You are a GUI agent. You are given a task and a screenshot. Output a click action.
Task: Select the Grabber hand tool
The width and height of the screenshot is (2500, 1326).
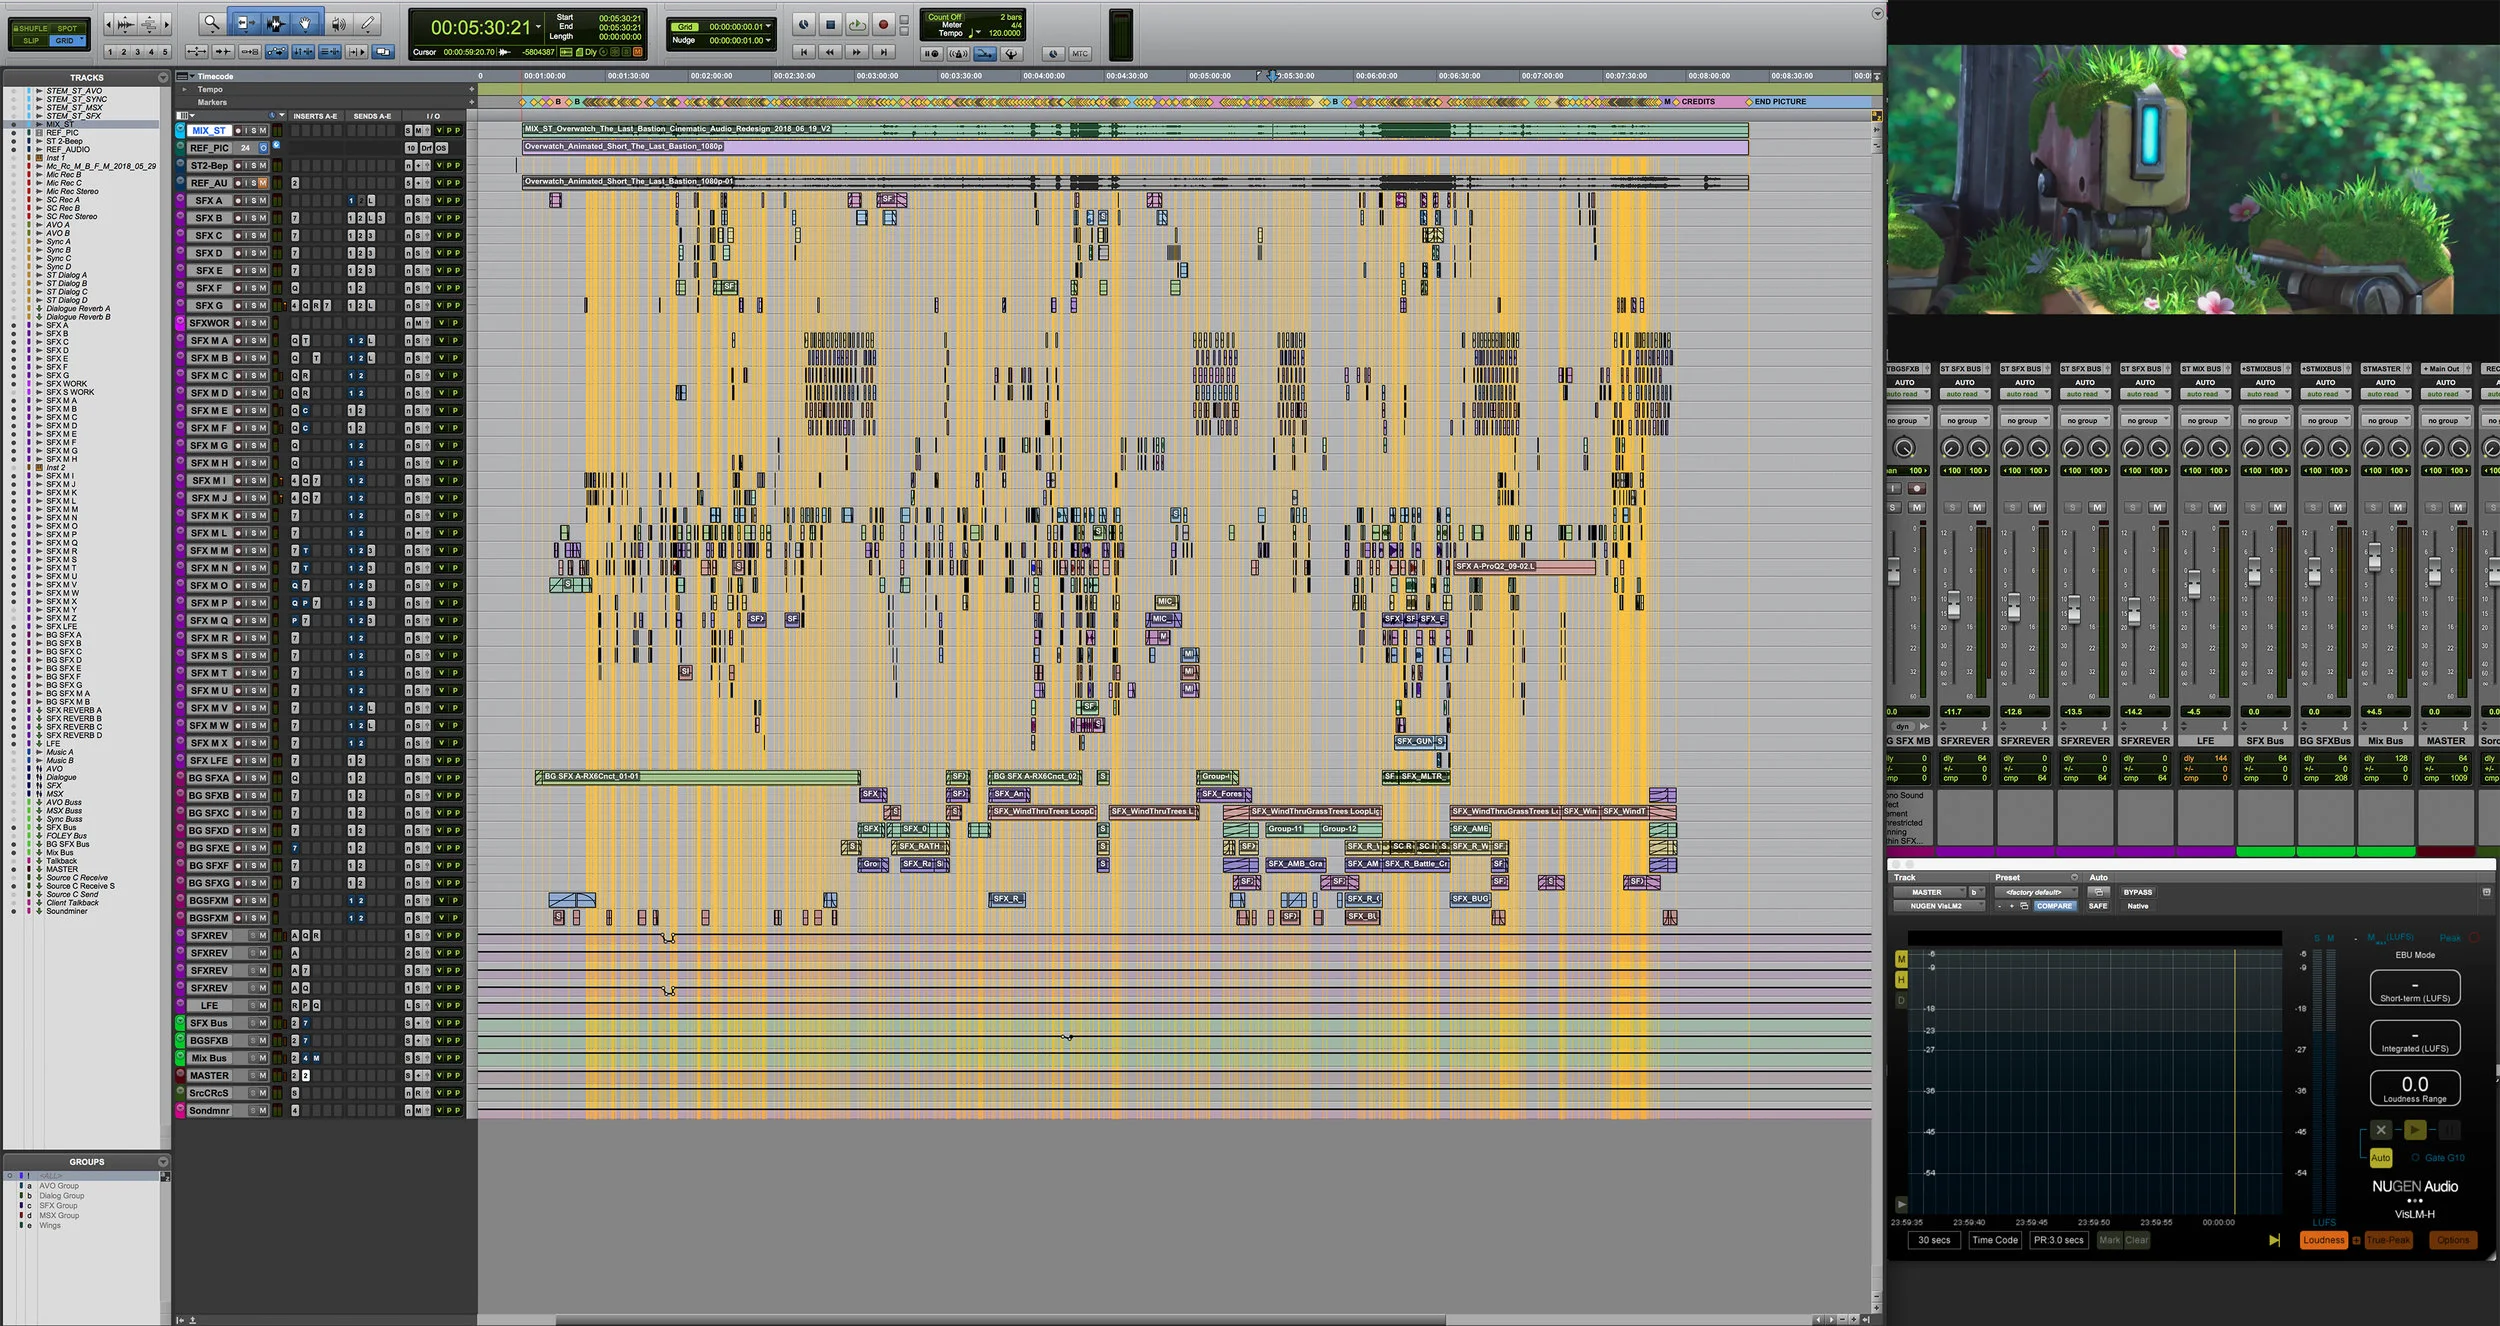[305, 23]
